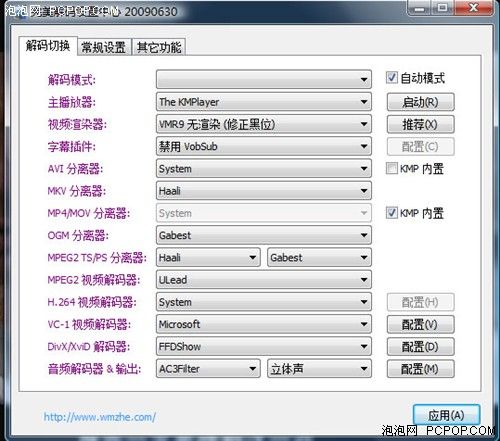
Task: Open the audio decoder AC3Filter dropdown
Action: tap(208, 369)
